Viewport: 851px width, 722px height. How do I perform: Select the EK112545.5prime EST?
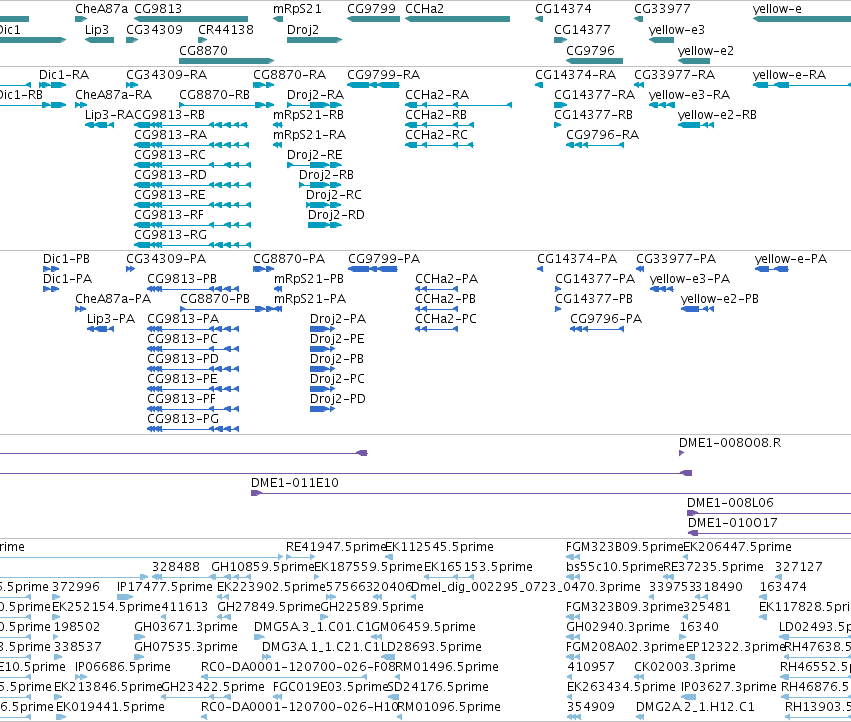(x=389, y=556)
